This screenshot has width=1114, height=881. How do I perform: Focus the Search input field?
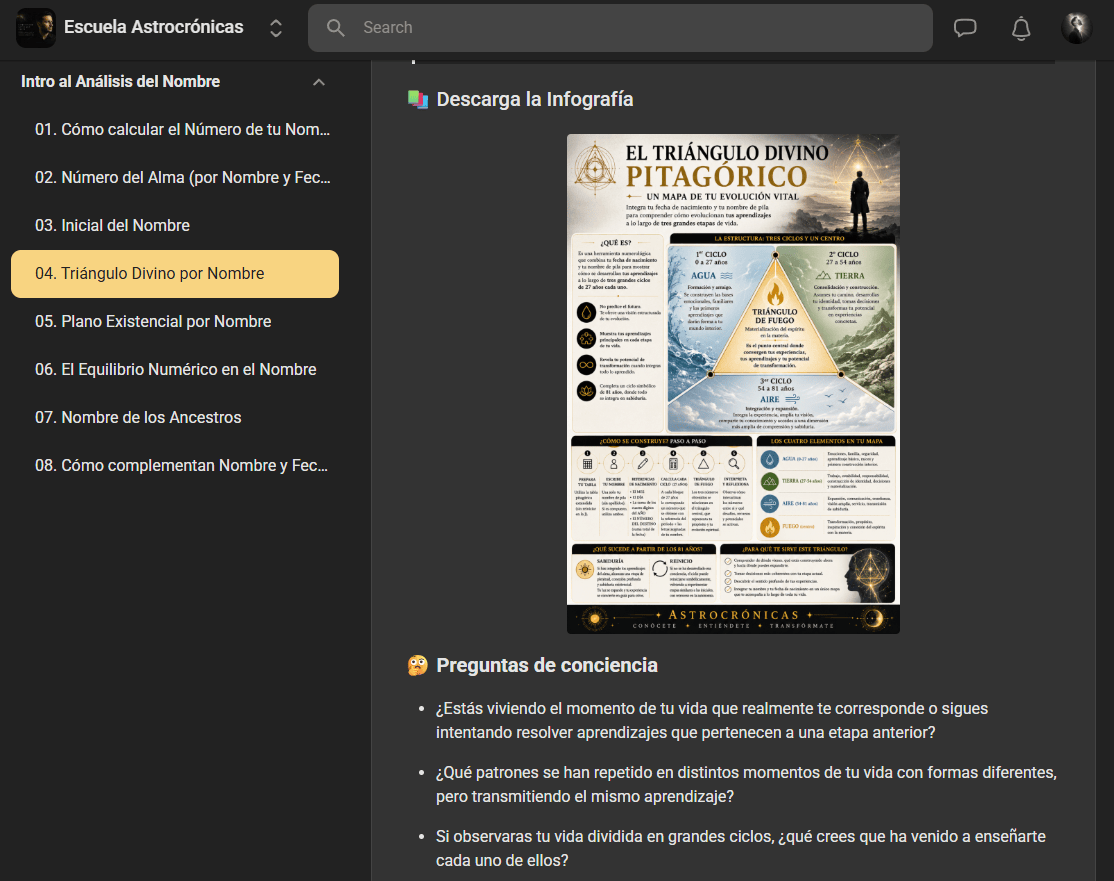click(x=620, y=28)
